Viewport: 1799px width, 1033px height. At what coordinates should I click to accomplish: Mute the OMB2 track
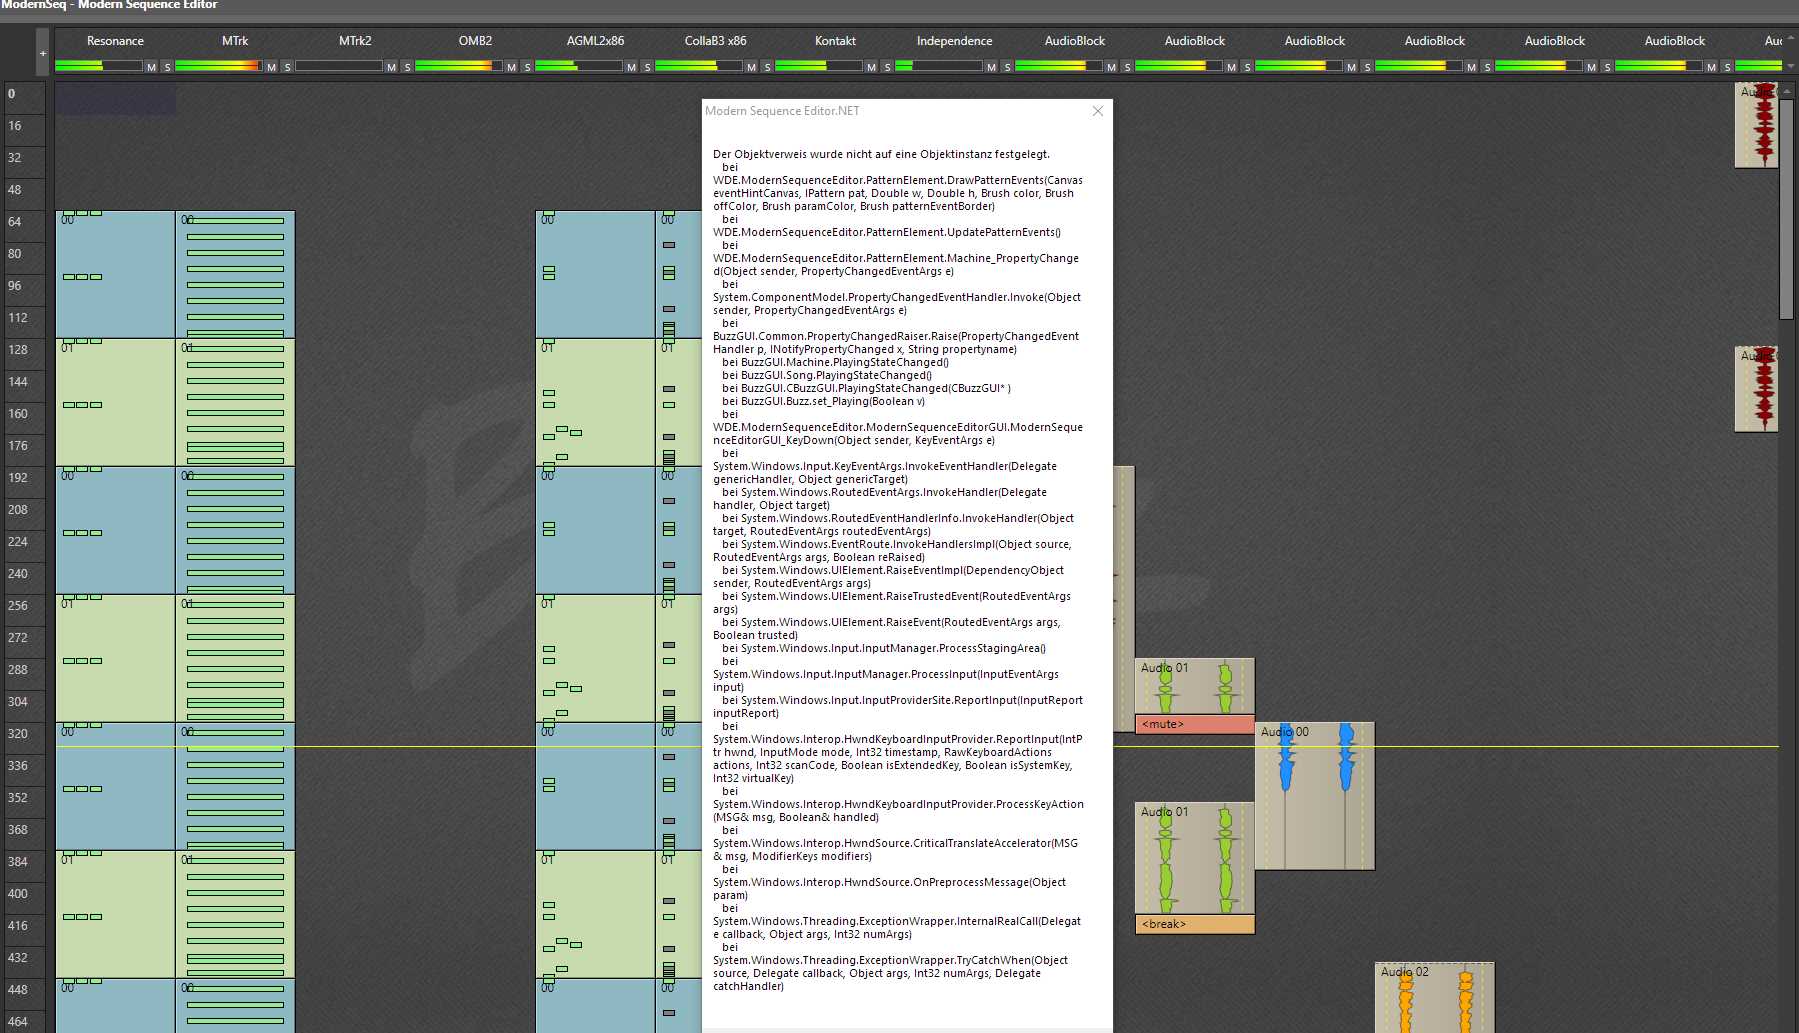511,67
